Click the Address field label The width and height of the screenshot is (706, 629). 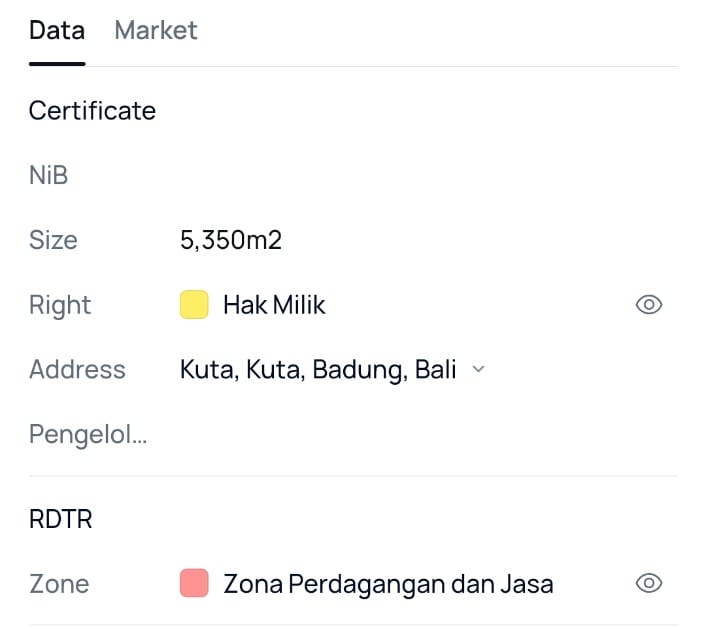click(77, 369)
